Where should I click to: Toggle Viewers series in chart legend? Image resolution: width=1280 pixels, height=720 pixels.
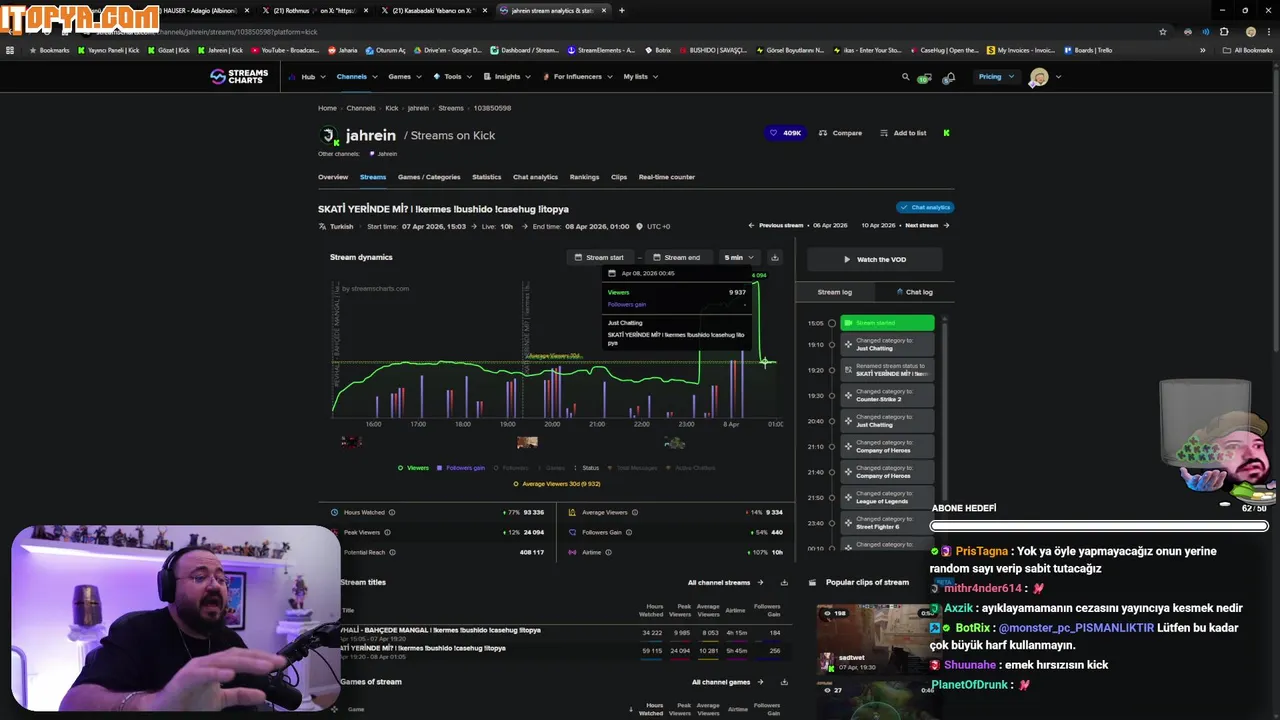click(413, 468)
